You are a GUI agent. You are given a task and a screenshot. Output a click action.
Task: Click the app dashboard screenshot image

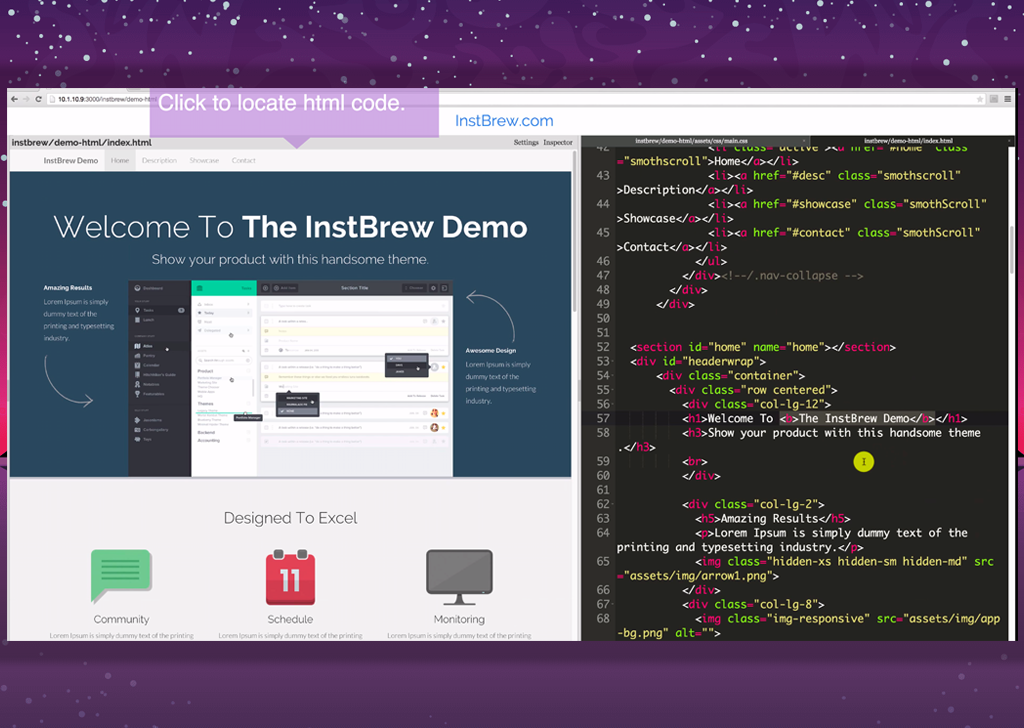pos(290,377)
